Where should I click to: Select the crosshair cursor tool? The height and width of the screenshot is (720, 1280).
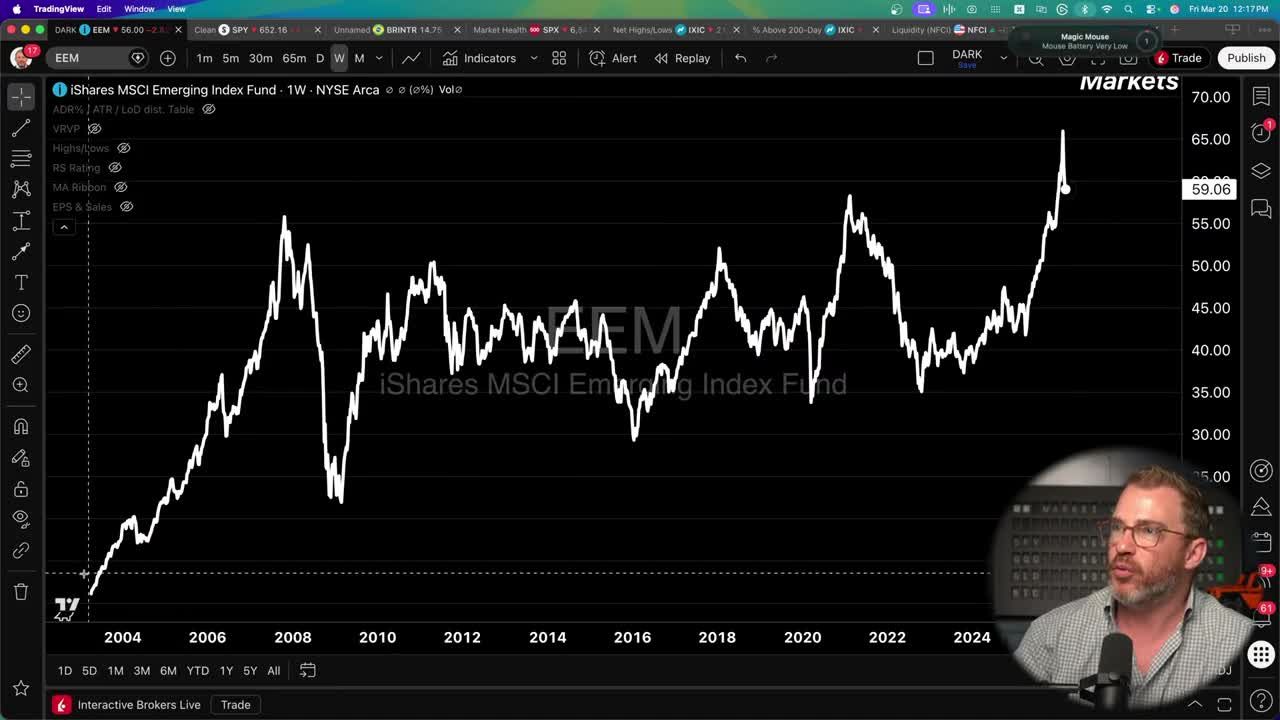21,97
